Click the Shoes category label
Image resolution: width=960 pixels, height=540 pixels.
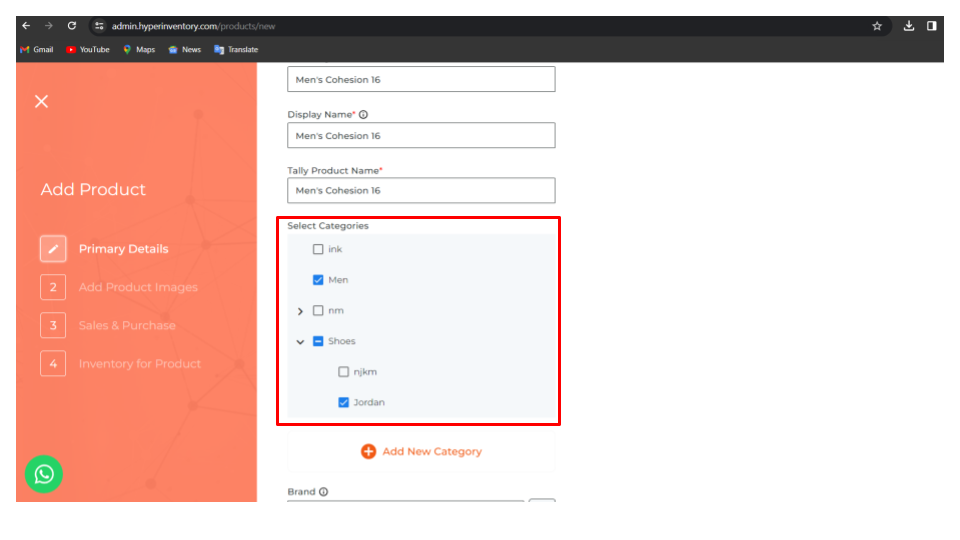pyautogui.click(x=342, y=341)
